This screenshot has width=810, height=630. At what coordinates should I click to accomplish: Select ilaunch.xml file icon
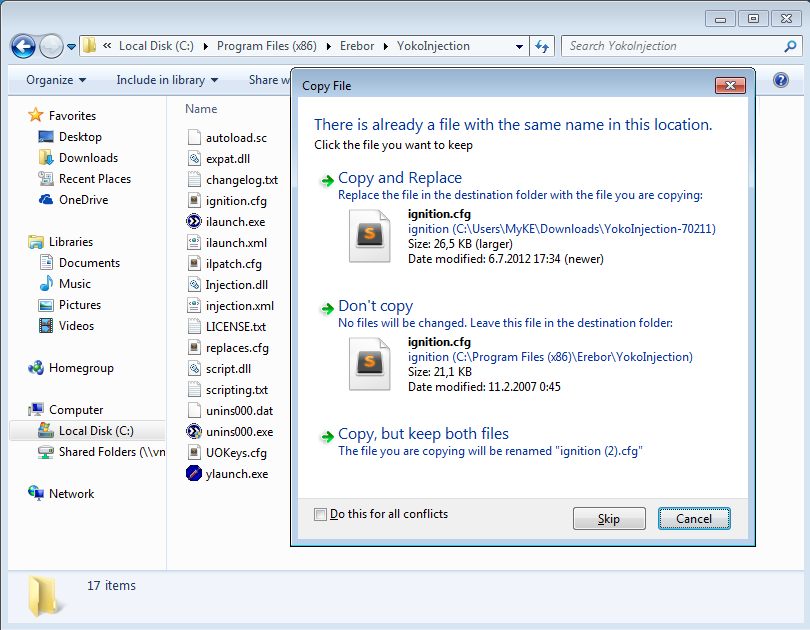click(x=194, y=243)
